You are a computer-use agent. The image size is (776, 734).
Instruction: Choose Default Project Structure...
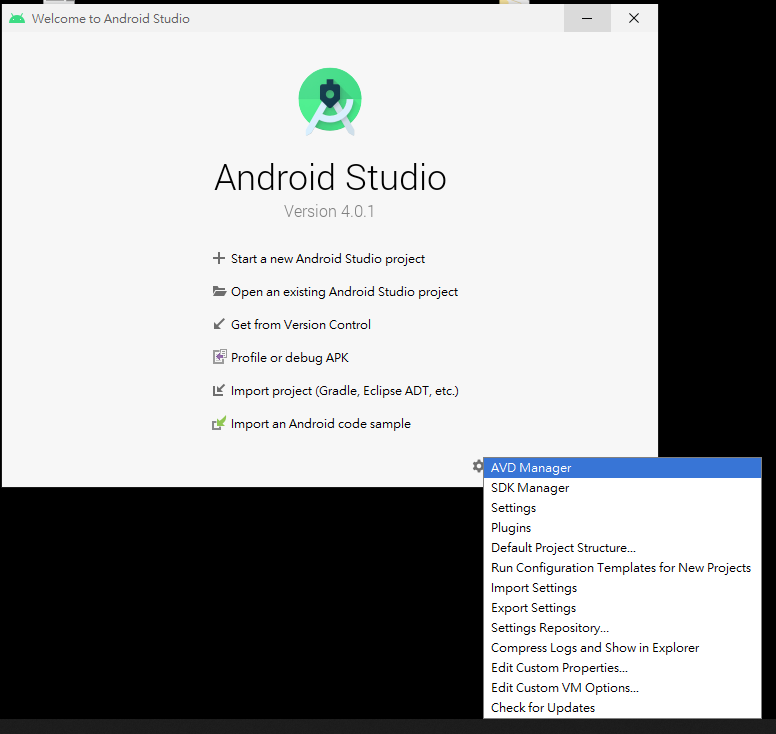click(622, 548)
